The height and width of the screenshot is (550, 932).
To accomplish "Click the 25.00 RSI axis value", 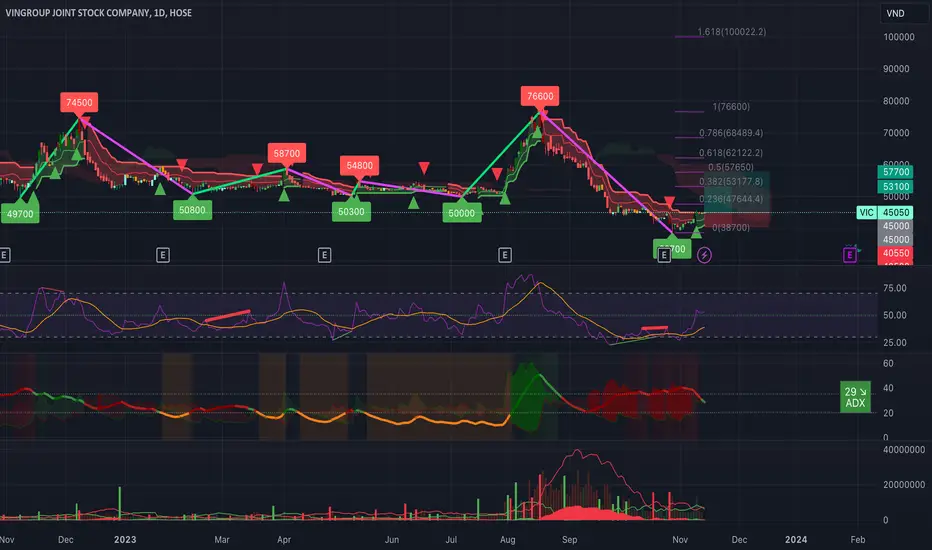I will tap(895, 342).
